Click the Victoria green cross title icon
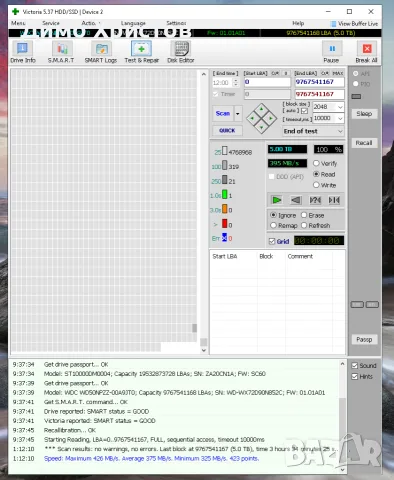The height and width of the screenshot is (480, 394). pos(15,12)
